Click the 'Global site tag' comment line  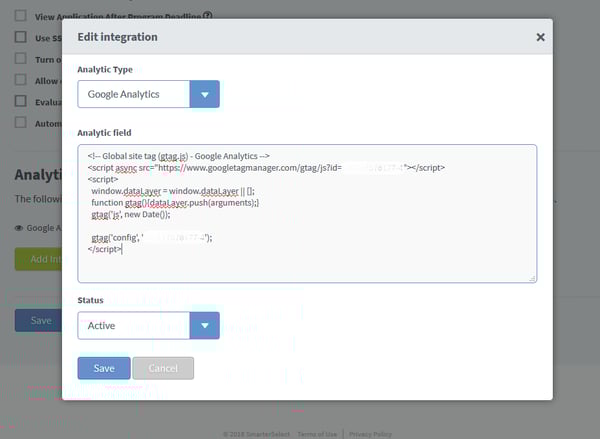click(x=178, y=156)
